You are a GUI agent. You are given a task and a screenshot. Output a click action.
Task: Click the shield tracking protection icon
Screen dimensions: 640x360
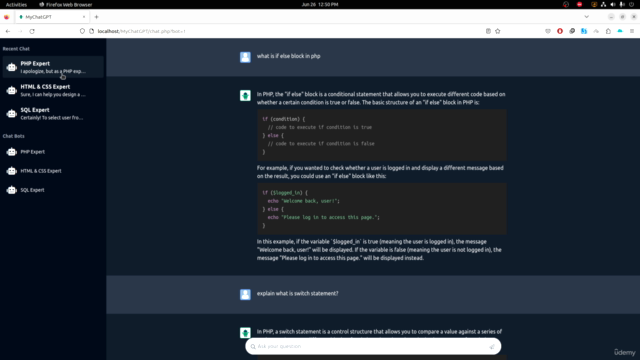[82, 31]
